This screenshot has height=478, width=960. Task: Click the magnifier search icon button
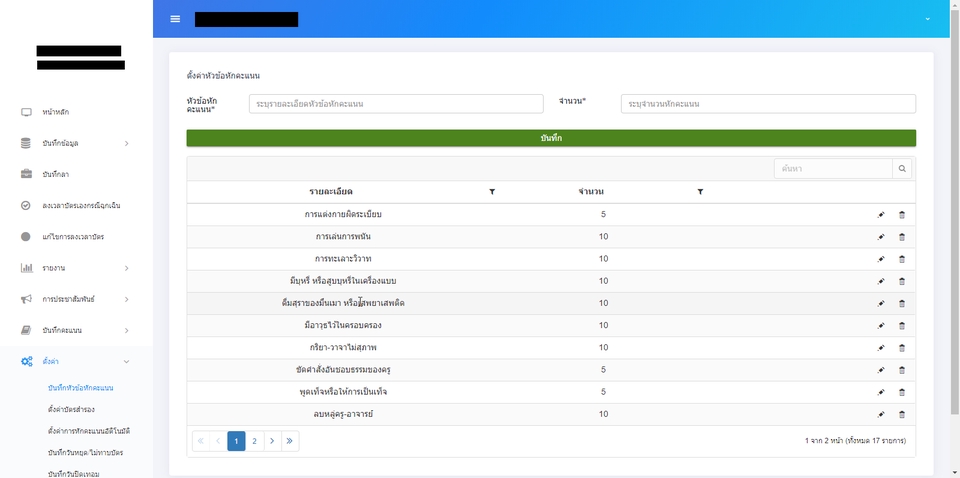[x=902, y=168]
